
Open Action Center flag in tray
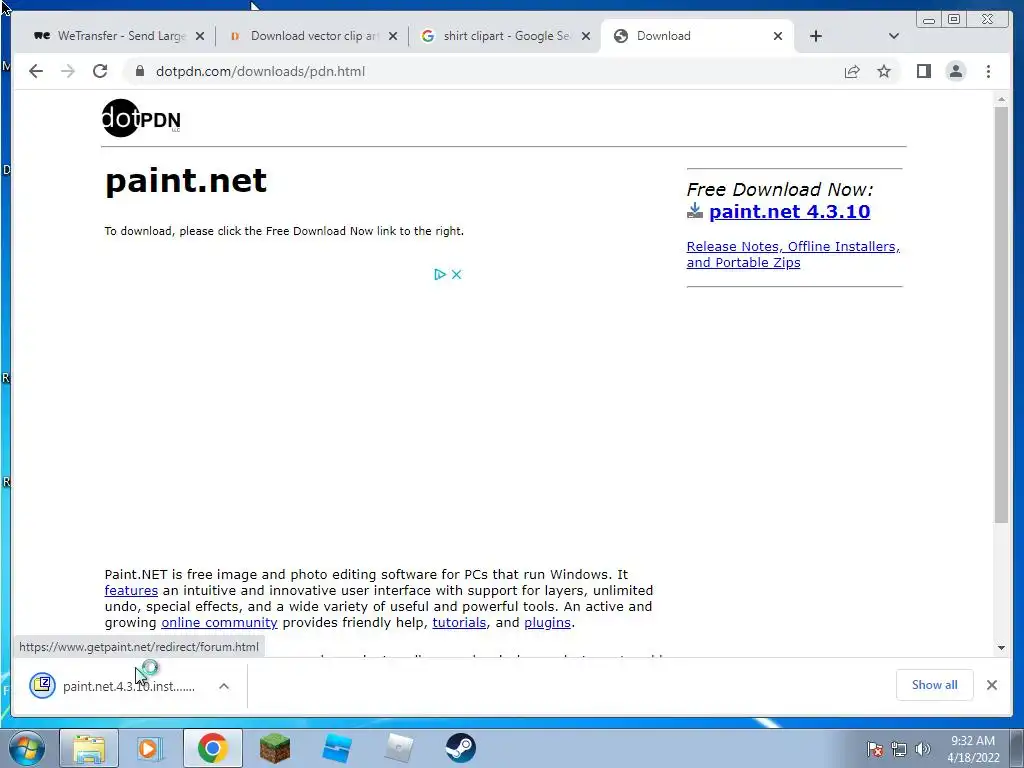coord(875,749)
